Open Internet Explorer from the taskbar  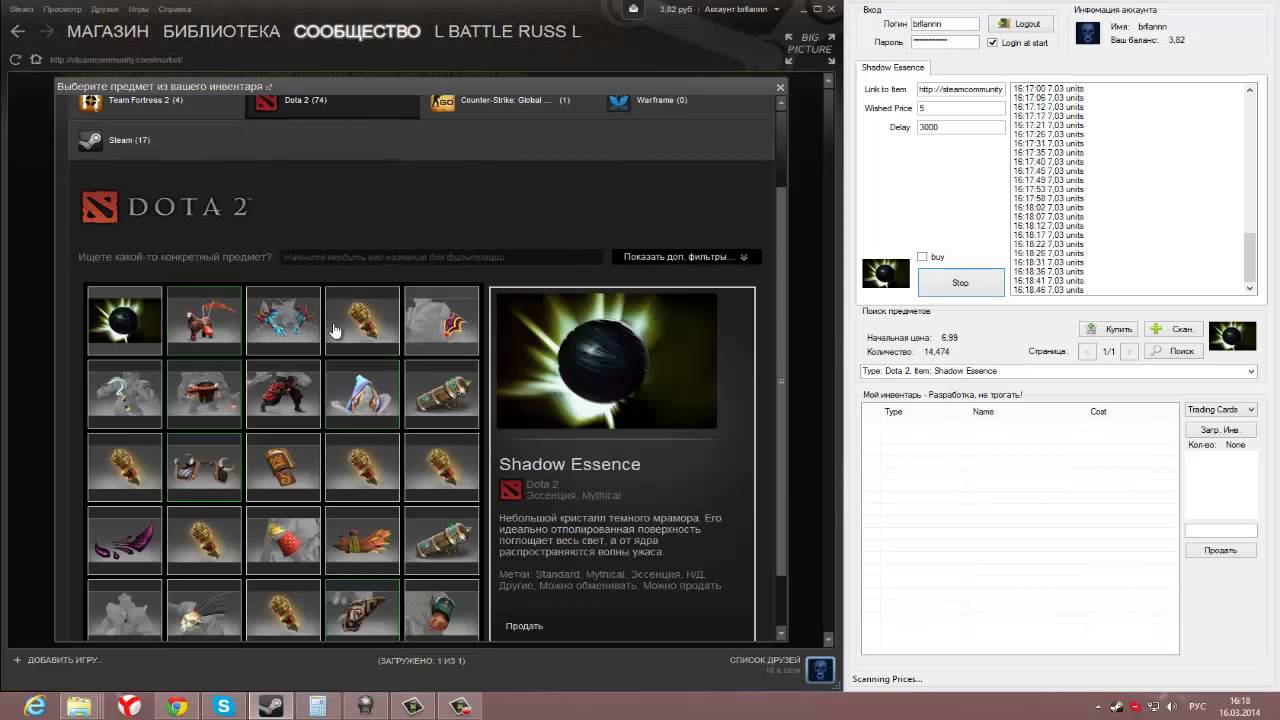[36, 706]
